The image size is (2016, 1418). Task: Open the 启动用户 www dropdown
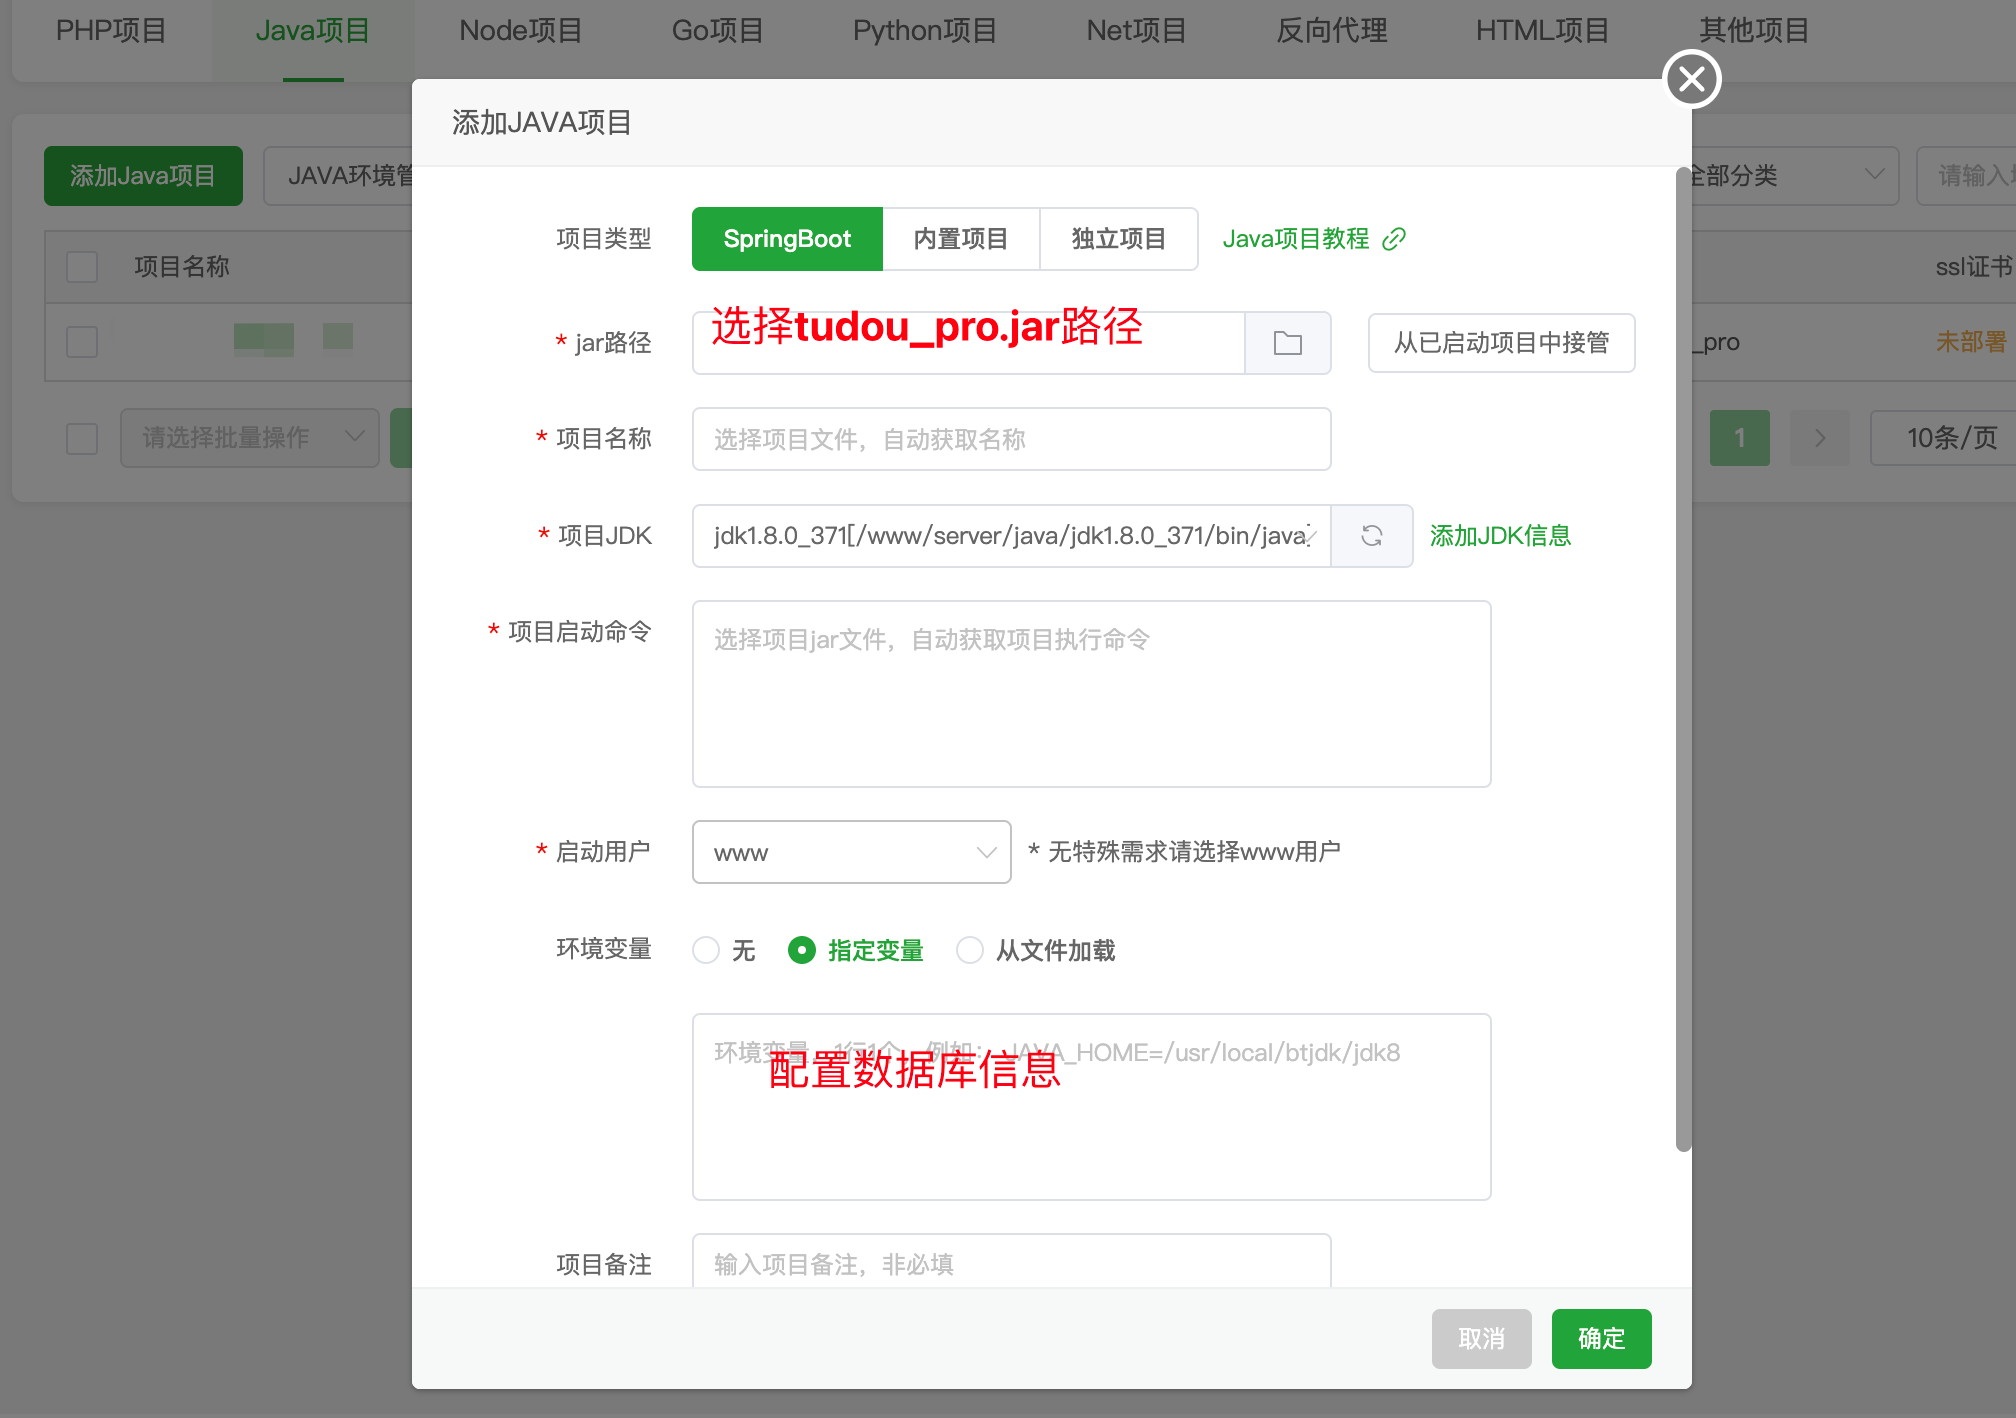[x=851, y=852]
